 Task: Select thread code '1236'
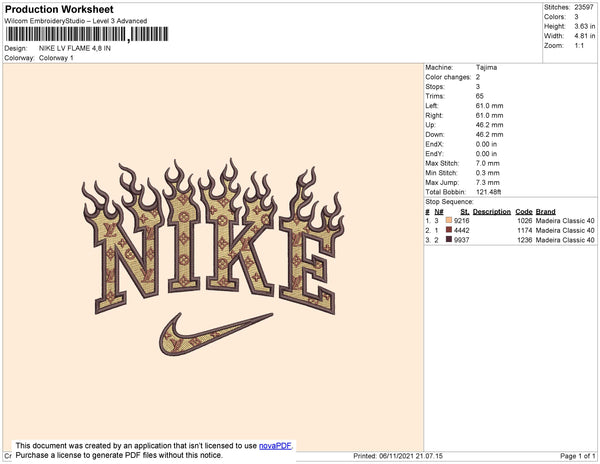(525, 240)
